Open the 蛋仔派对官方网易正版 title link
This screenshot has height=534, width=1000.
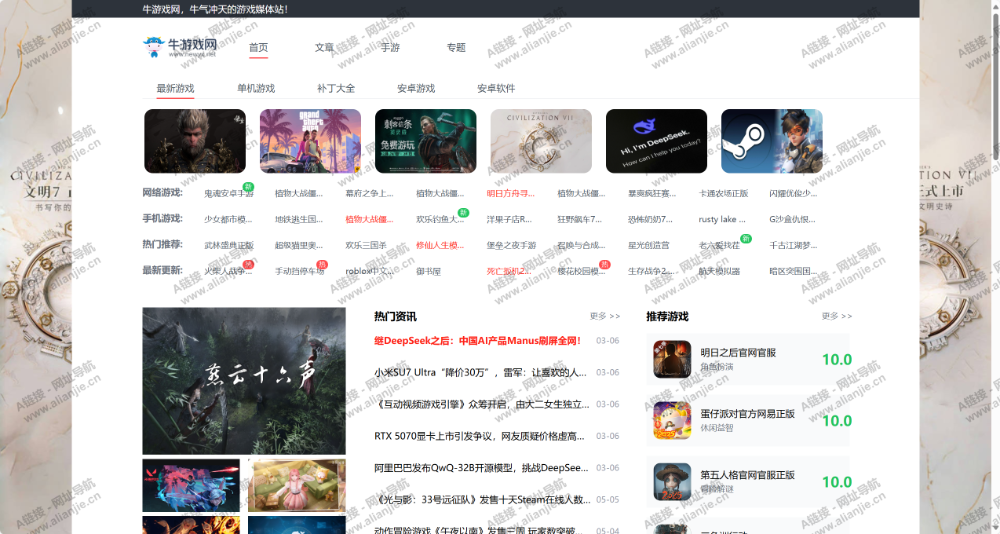747,414
